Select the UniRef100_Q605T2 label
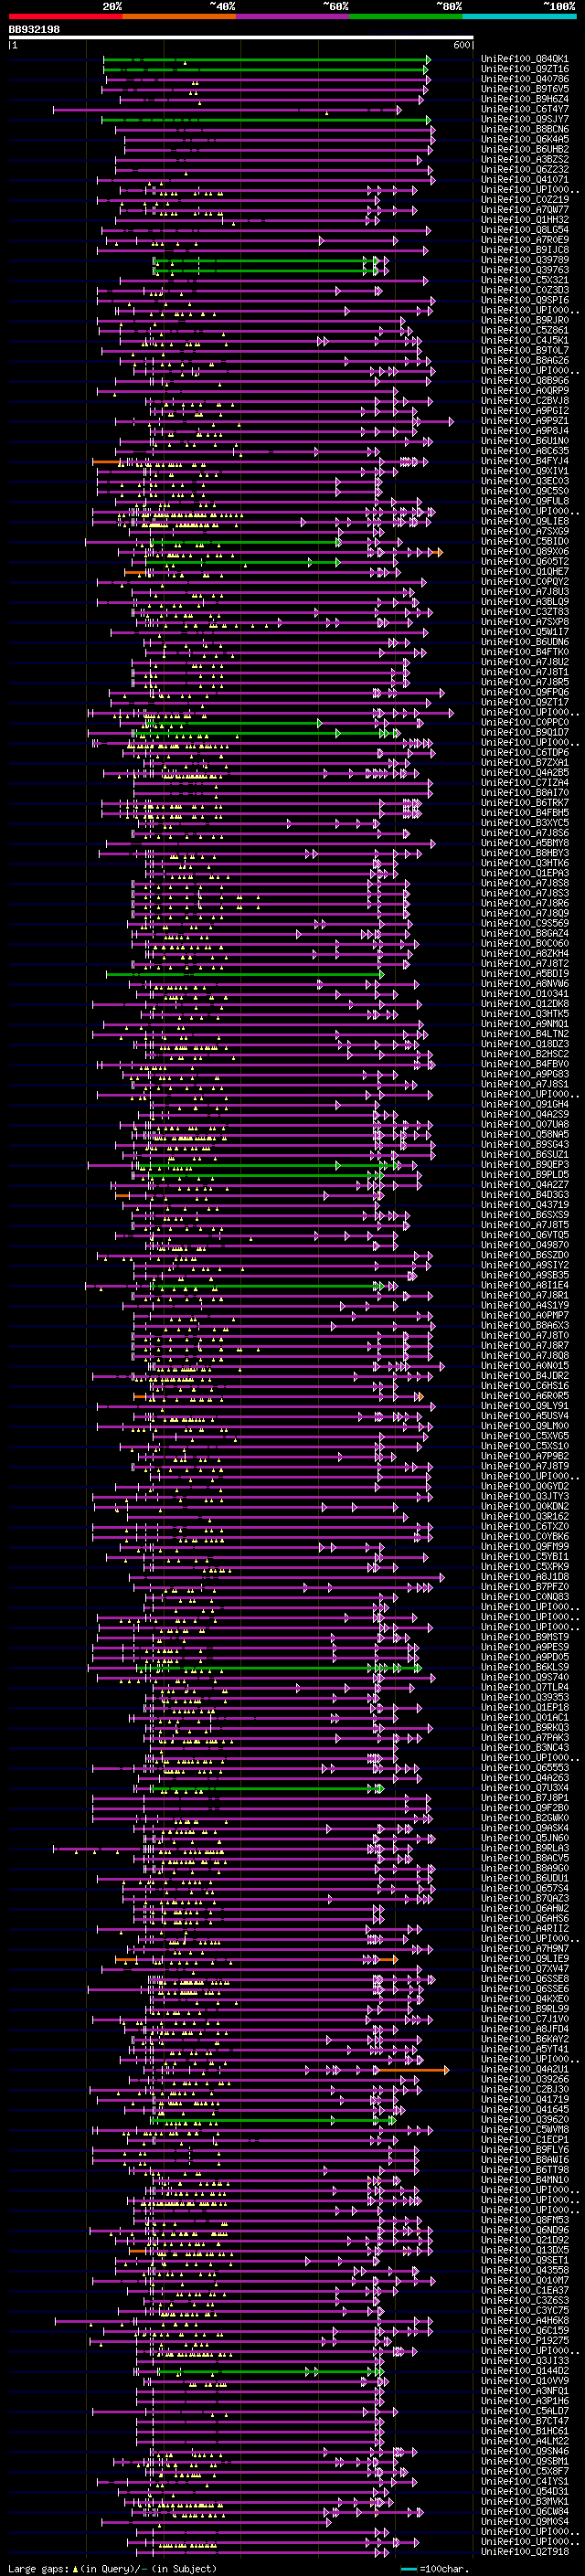Image resolution: width=585 pixels, height=2576 pixels. coord(525,561)
